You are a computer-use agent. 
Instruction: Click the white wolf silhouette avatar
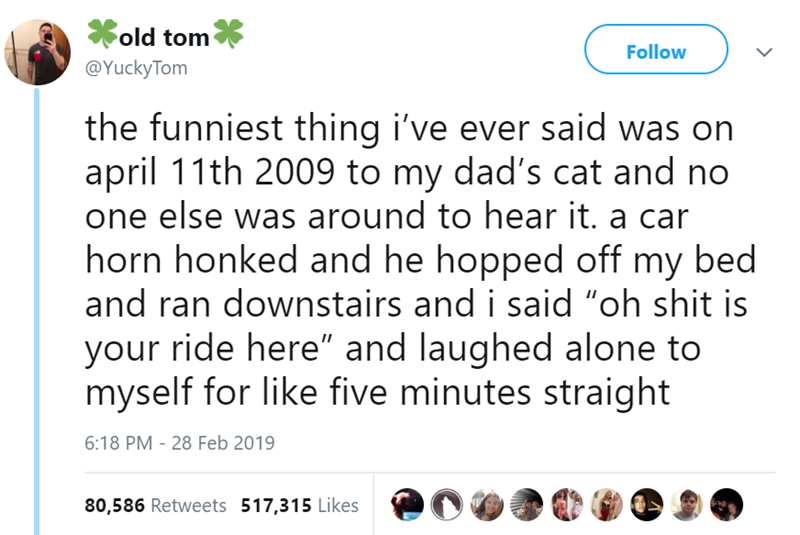coord(448,505)
